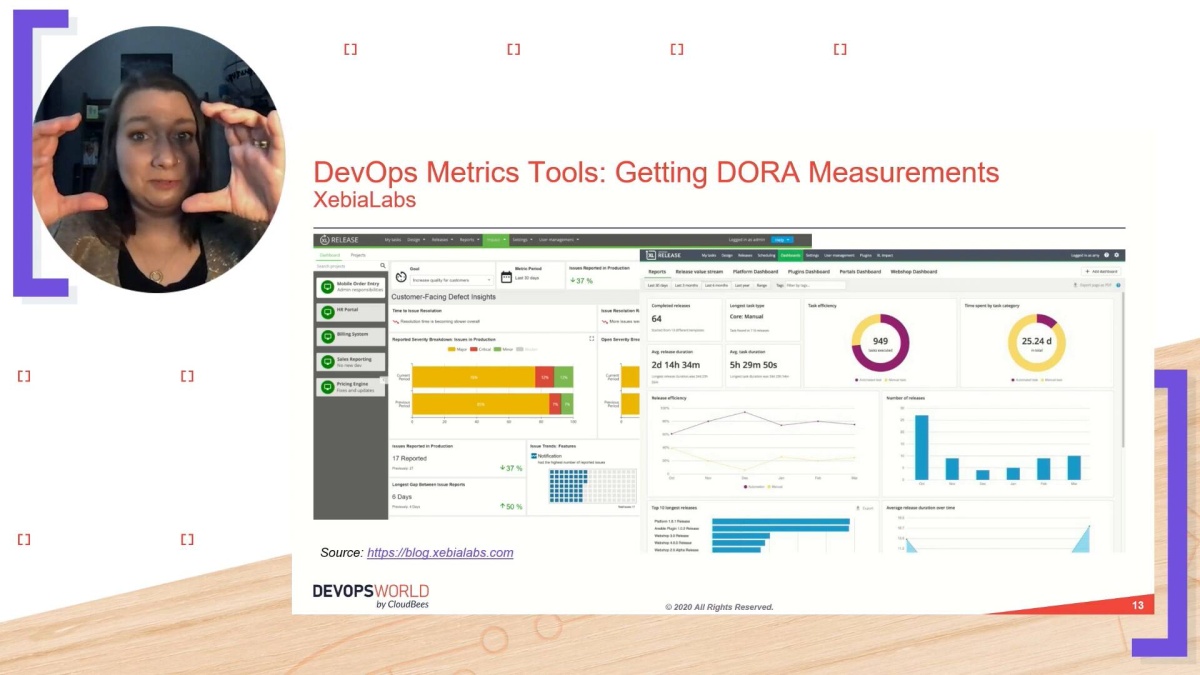Screen dimensions: 1200x675
Task: Click Plugins in right window menu bar
Action: [x=865, y=255]
